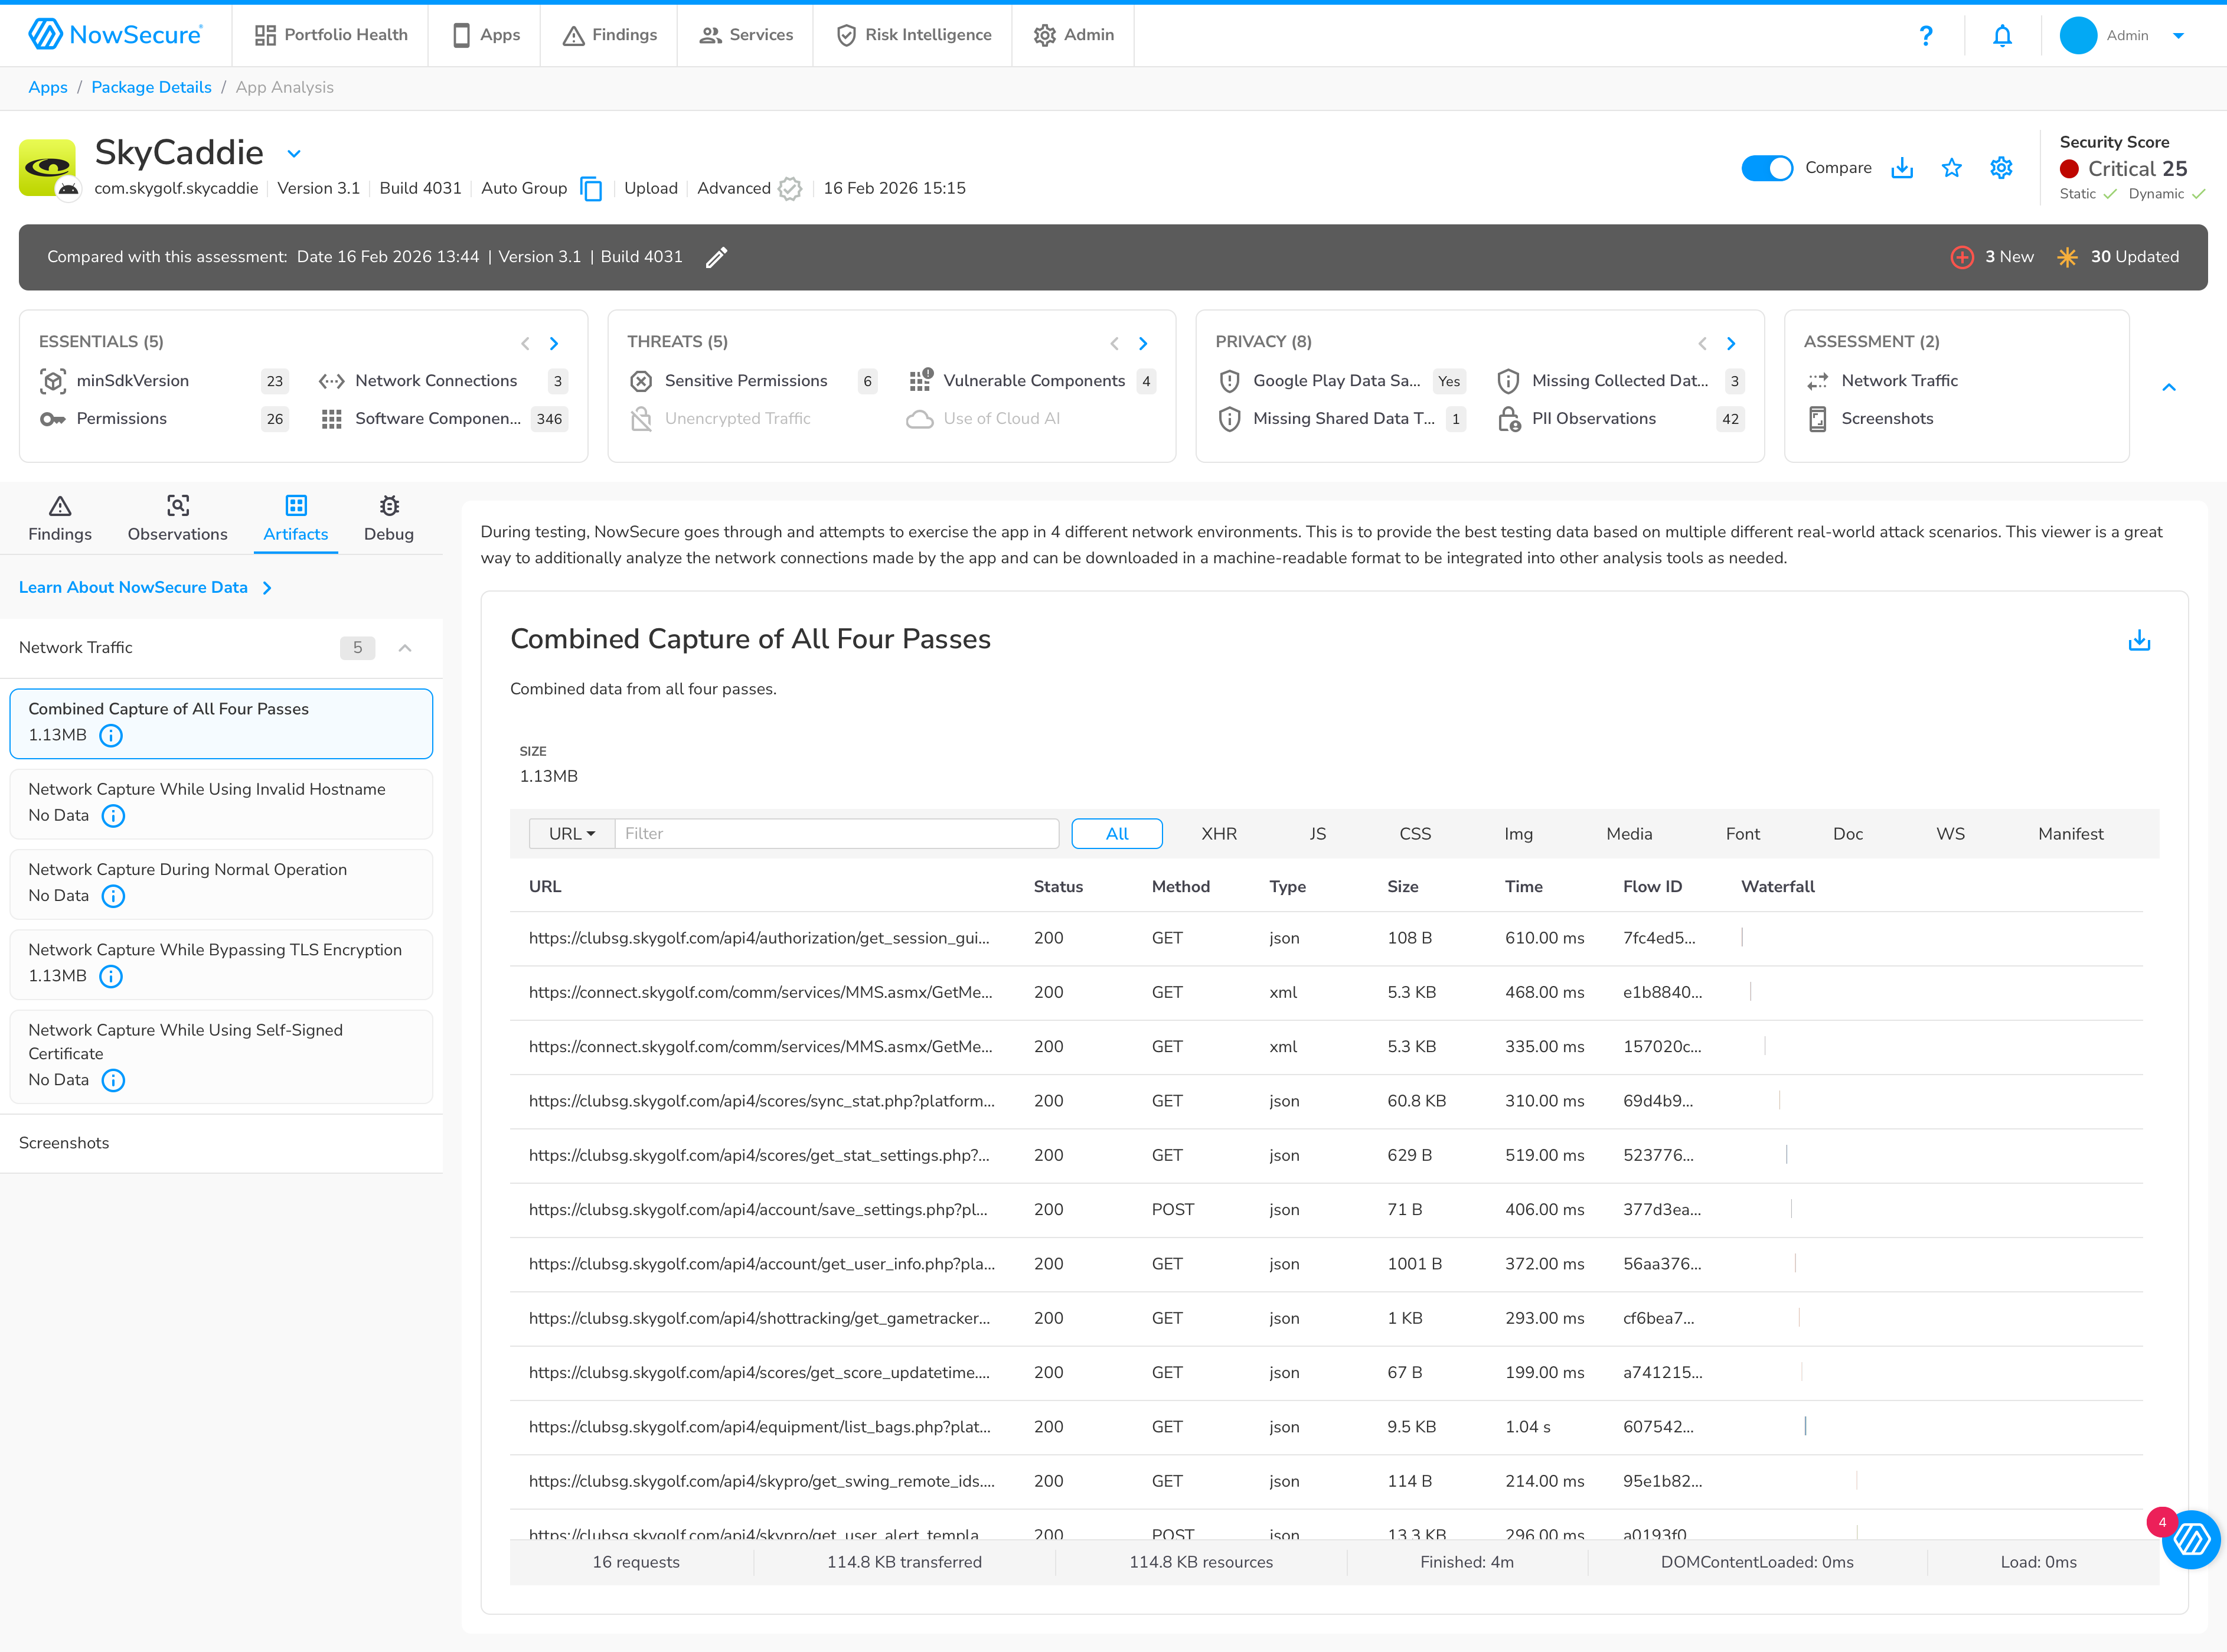
Task: Star the SkyCaddie assessment
Action: point(1952,168)
